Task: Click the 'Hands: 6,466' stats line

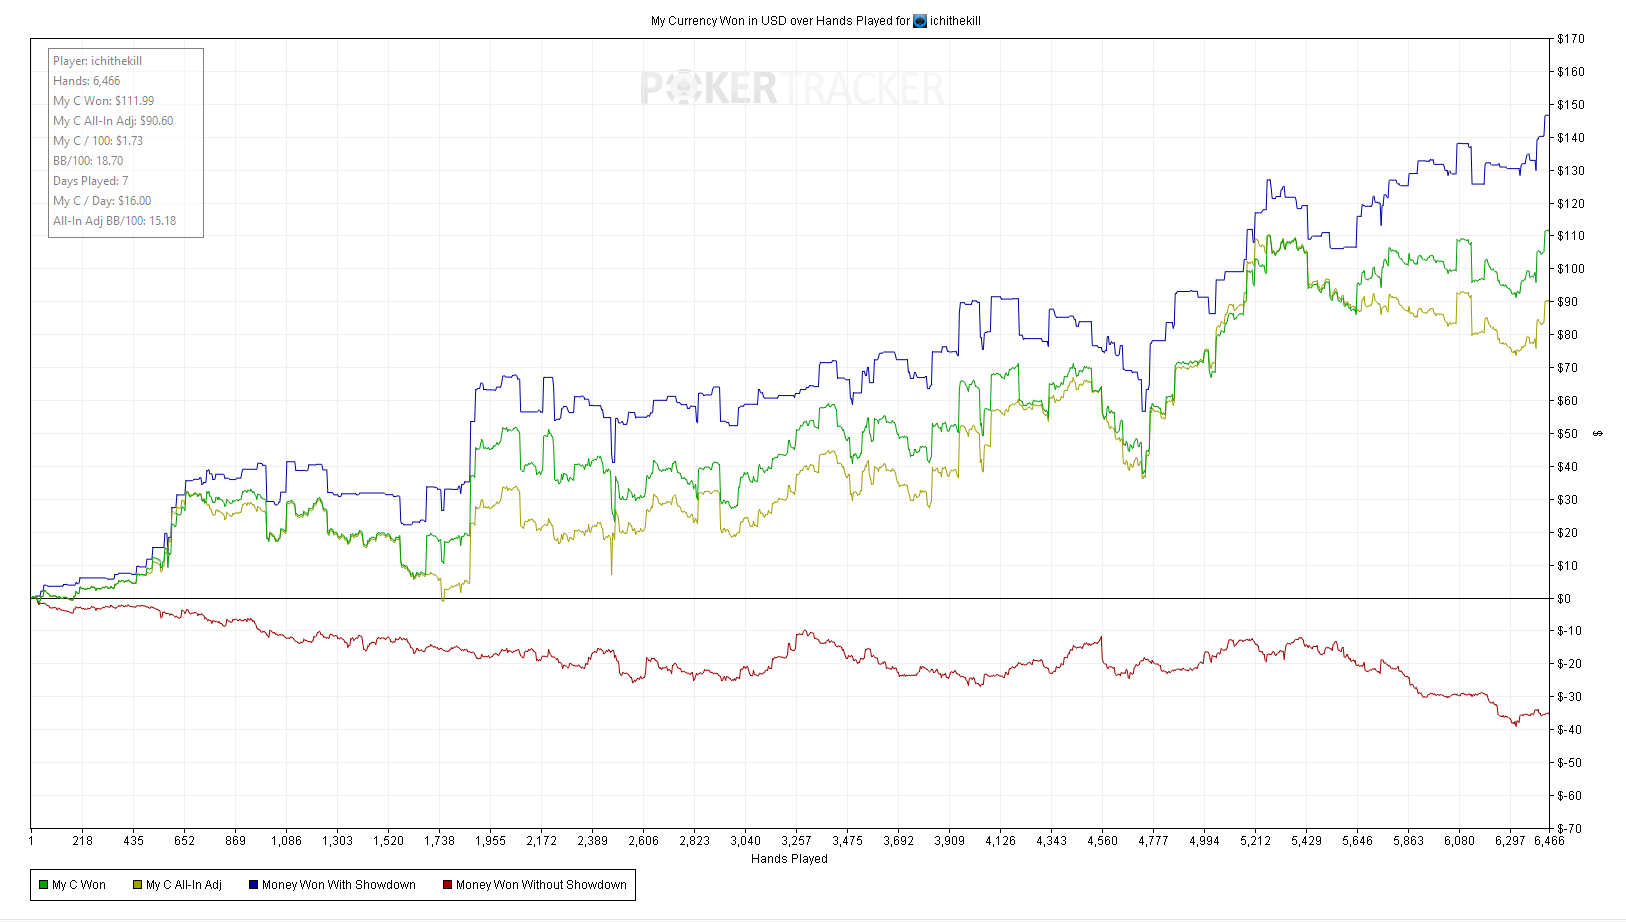Action: point(87,81)
